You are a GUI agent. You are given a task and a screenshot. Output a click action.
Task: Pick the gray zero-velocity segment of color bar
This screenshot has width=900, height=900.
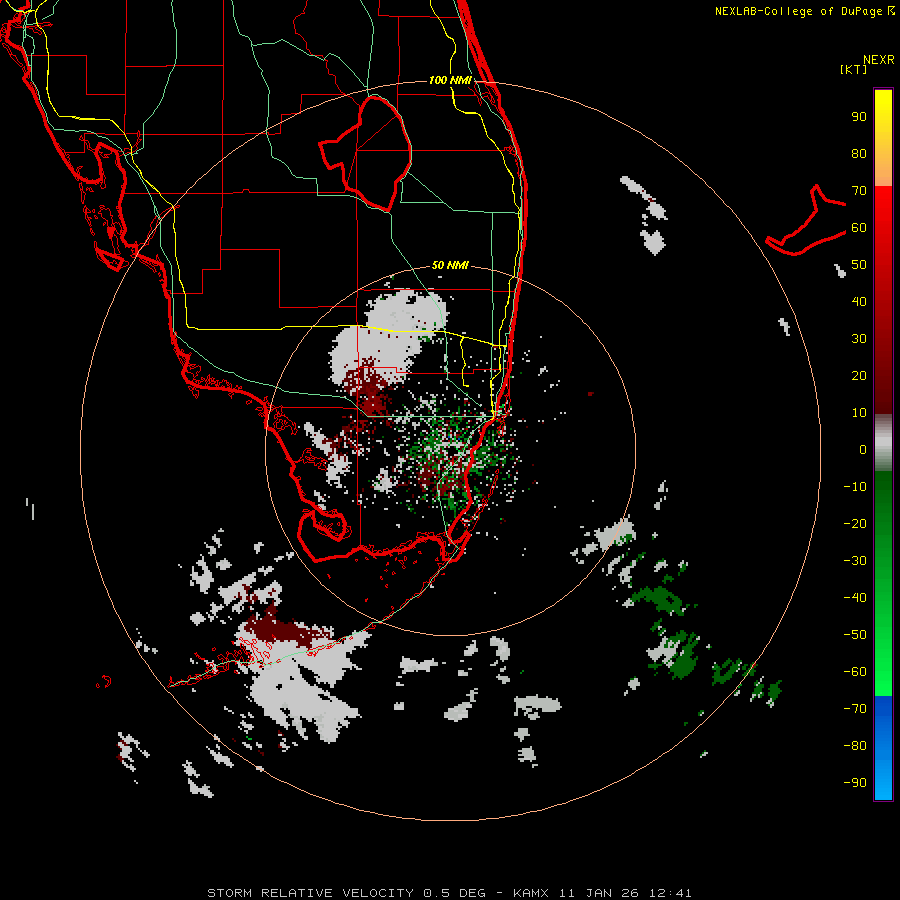point(883,443)
